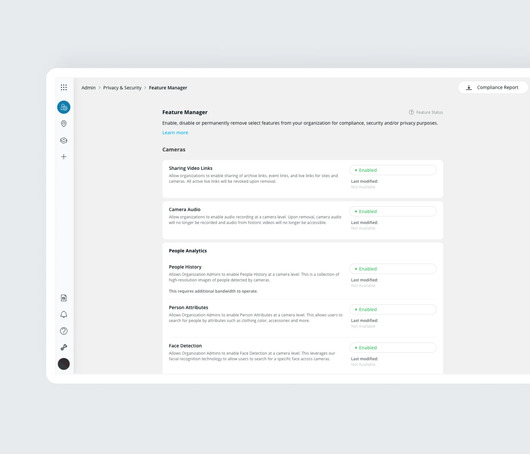Open People History Enabled status dropdown

point(393,269)
